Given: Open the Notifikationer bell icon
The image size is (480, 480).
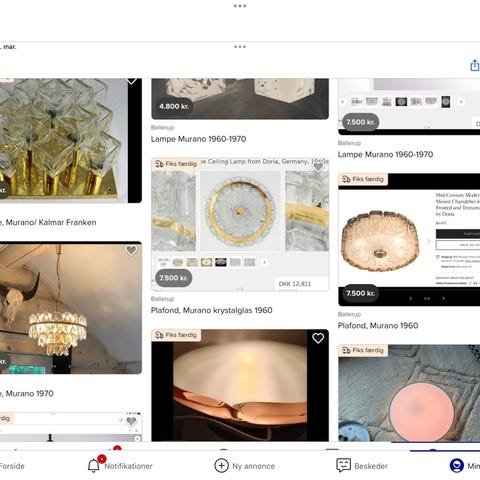Looking at the screenshot, I should [94, 465].
